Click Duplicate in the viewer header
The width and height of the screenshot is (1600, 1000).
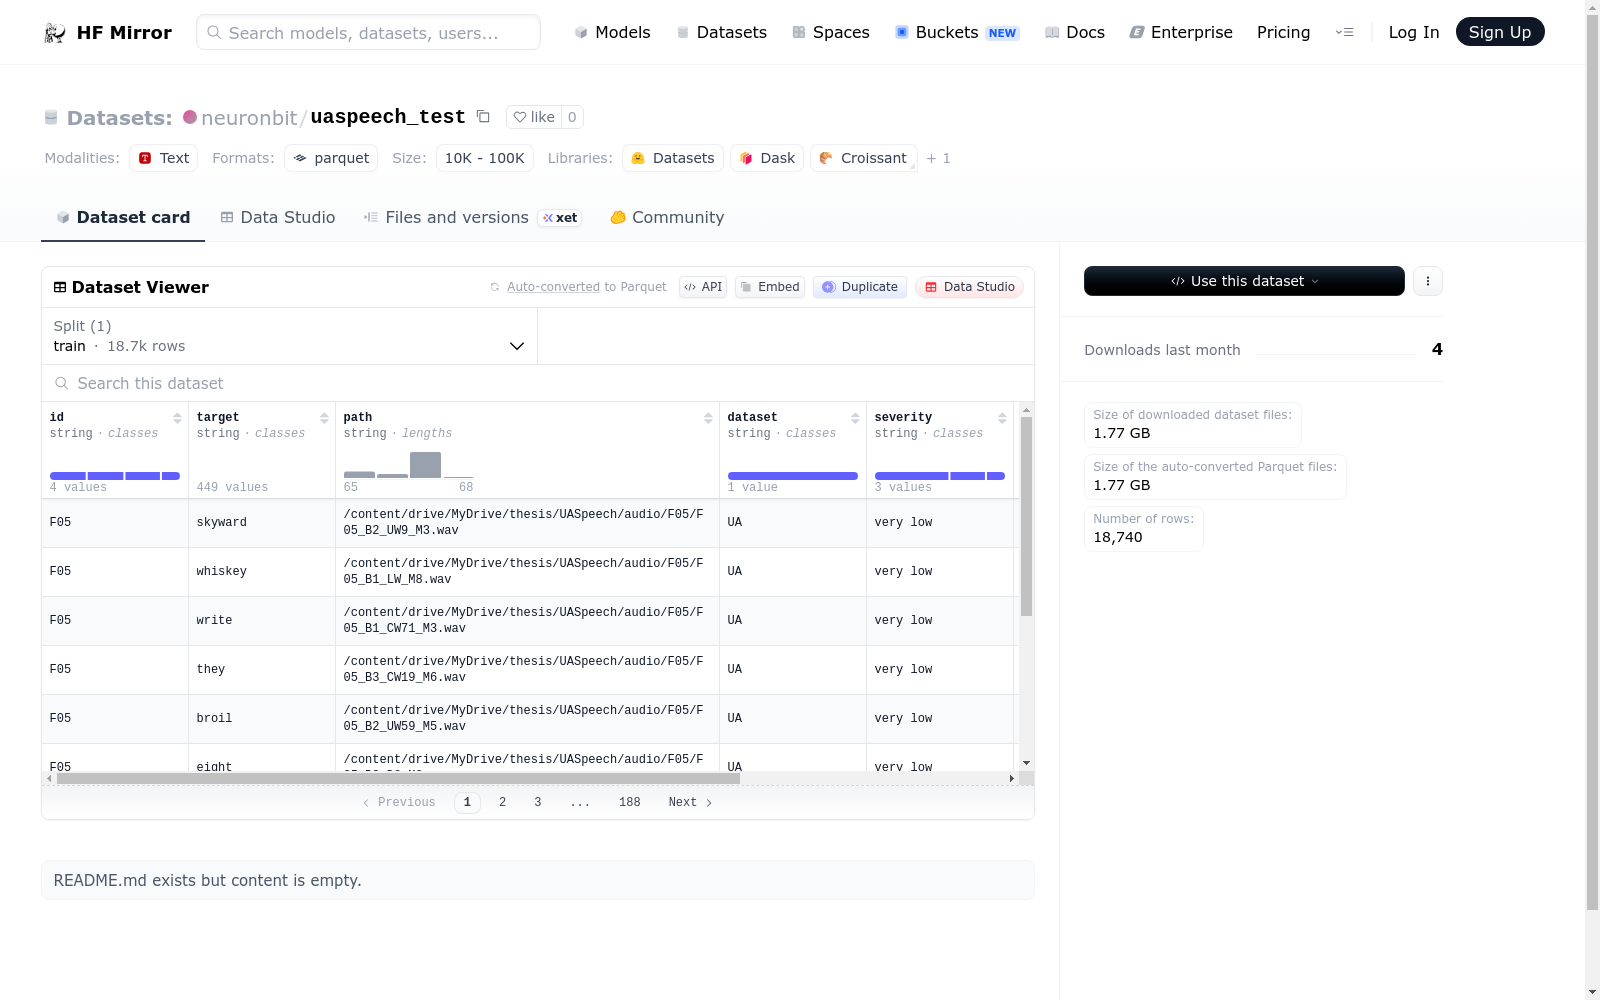tap(860, 287)
